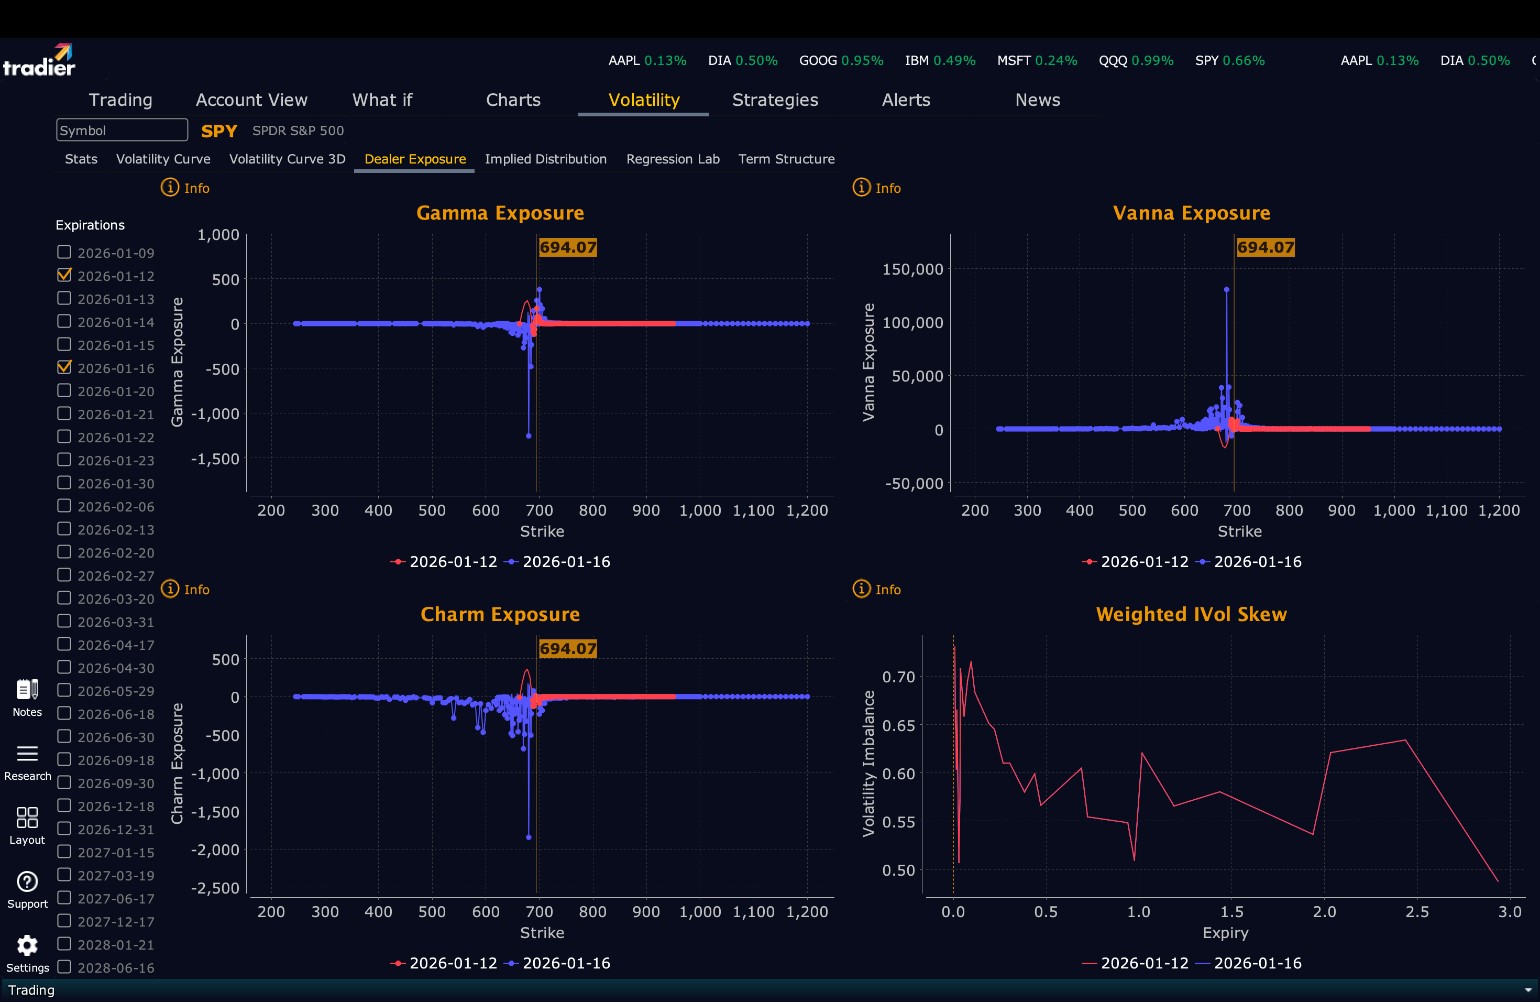Switch to the Strategies tab
Viewport: 1540px width, 1002px height.
click(775, 100)
